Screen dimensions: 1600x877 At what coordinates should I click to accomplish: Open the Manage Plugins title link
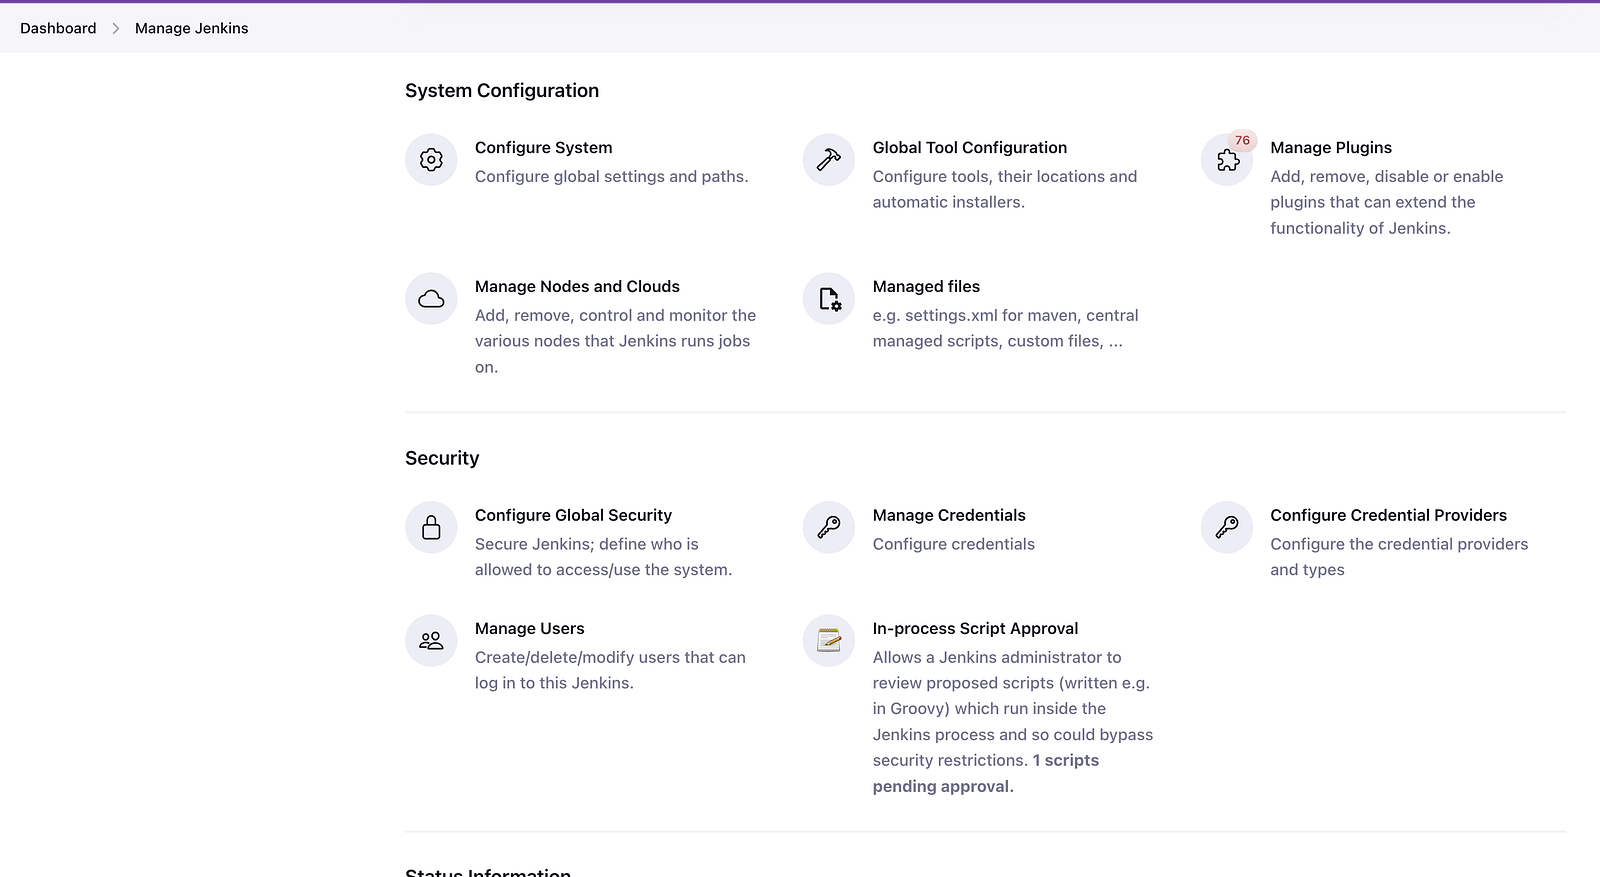(1330, 147)
